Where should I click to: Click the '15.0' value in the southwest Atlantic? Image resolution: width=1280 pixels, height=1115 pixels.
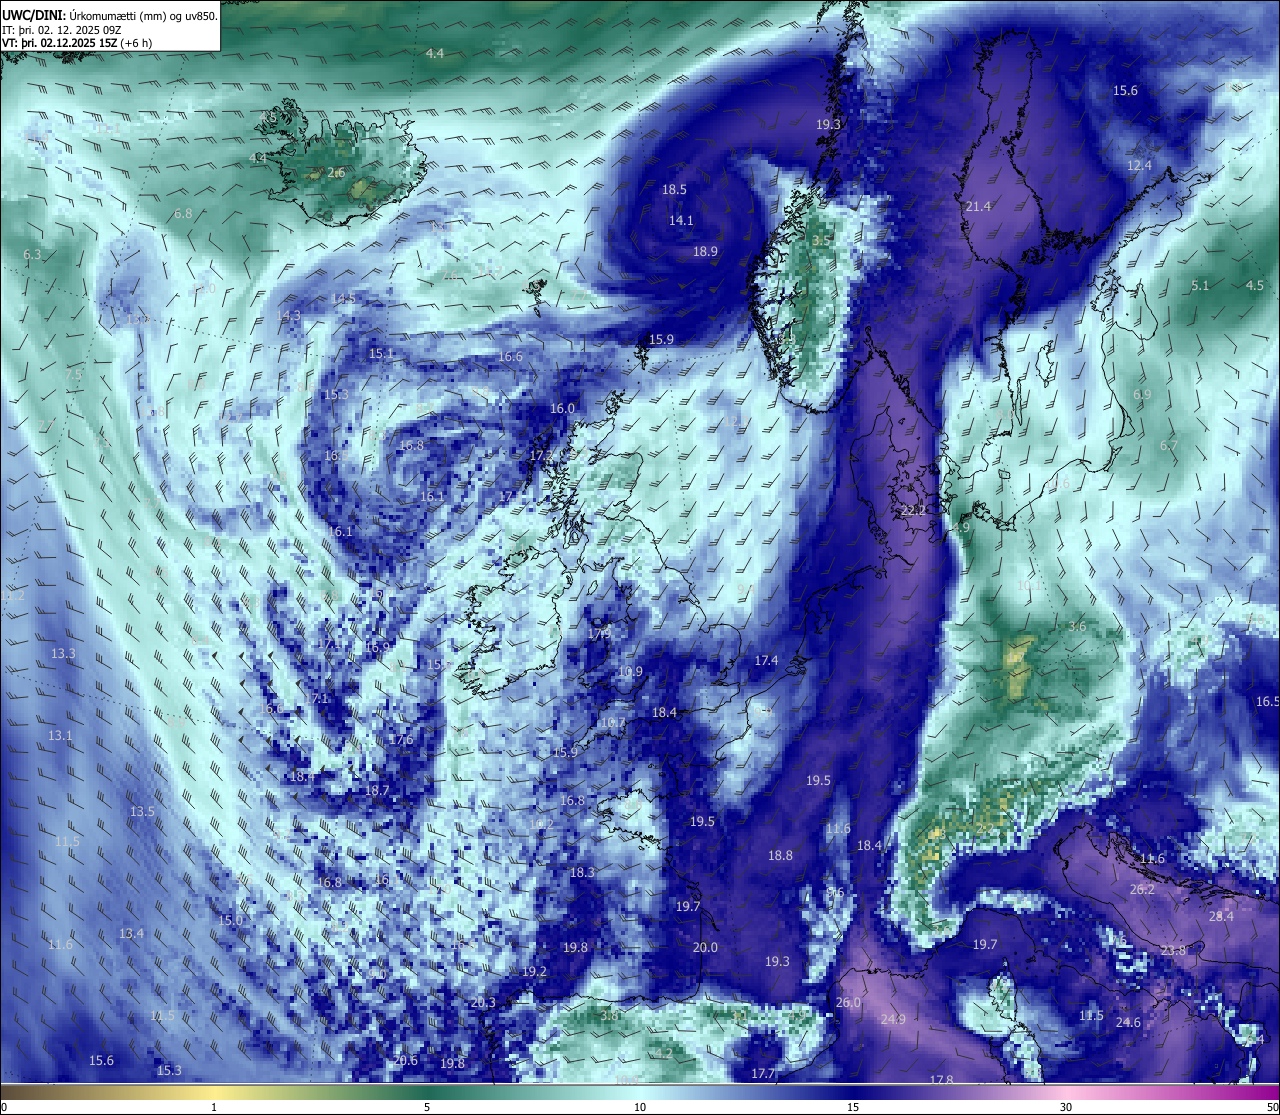(x=230, y=919)
